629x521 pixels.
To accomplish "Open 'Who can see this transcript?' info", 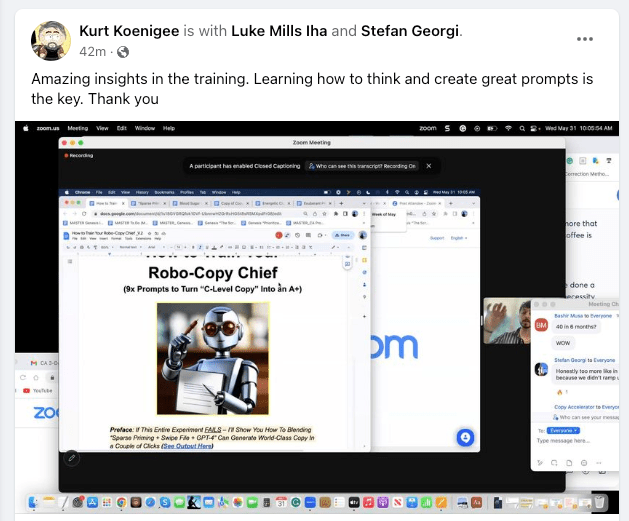I will tap(362, 166).
